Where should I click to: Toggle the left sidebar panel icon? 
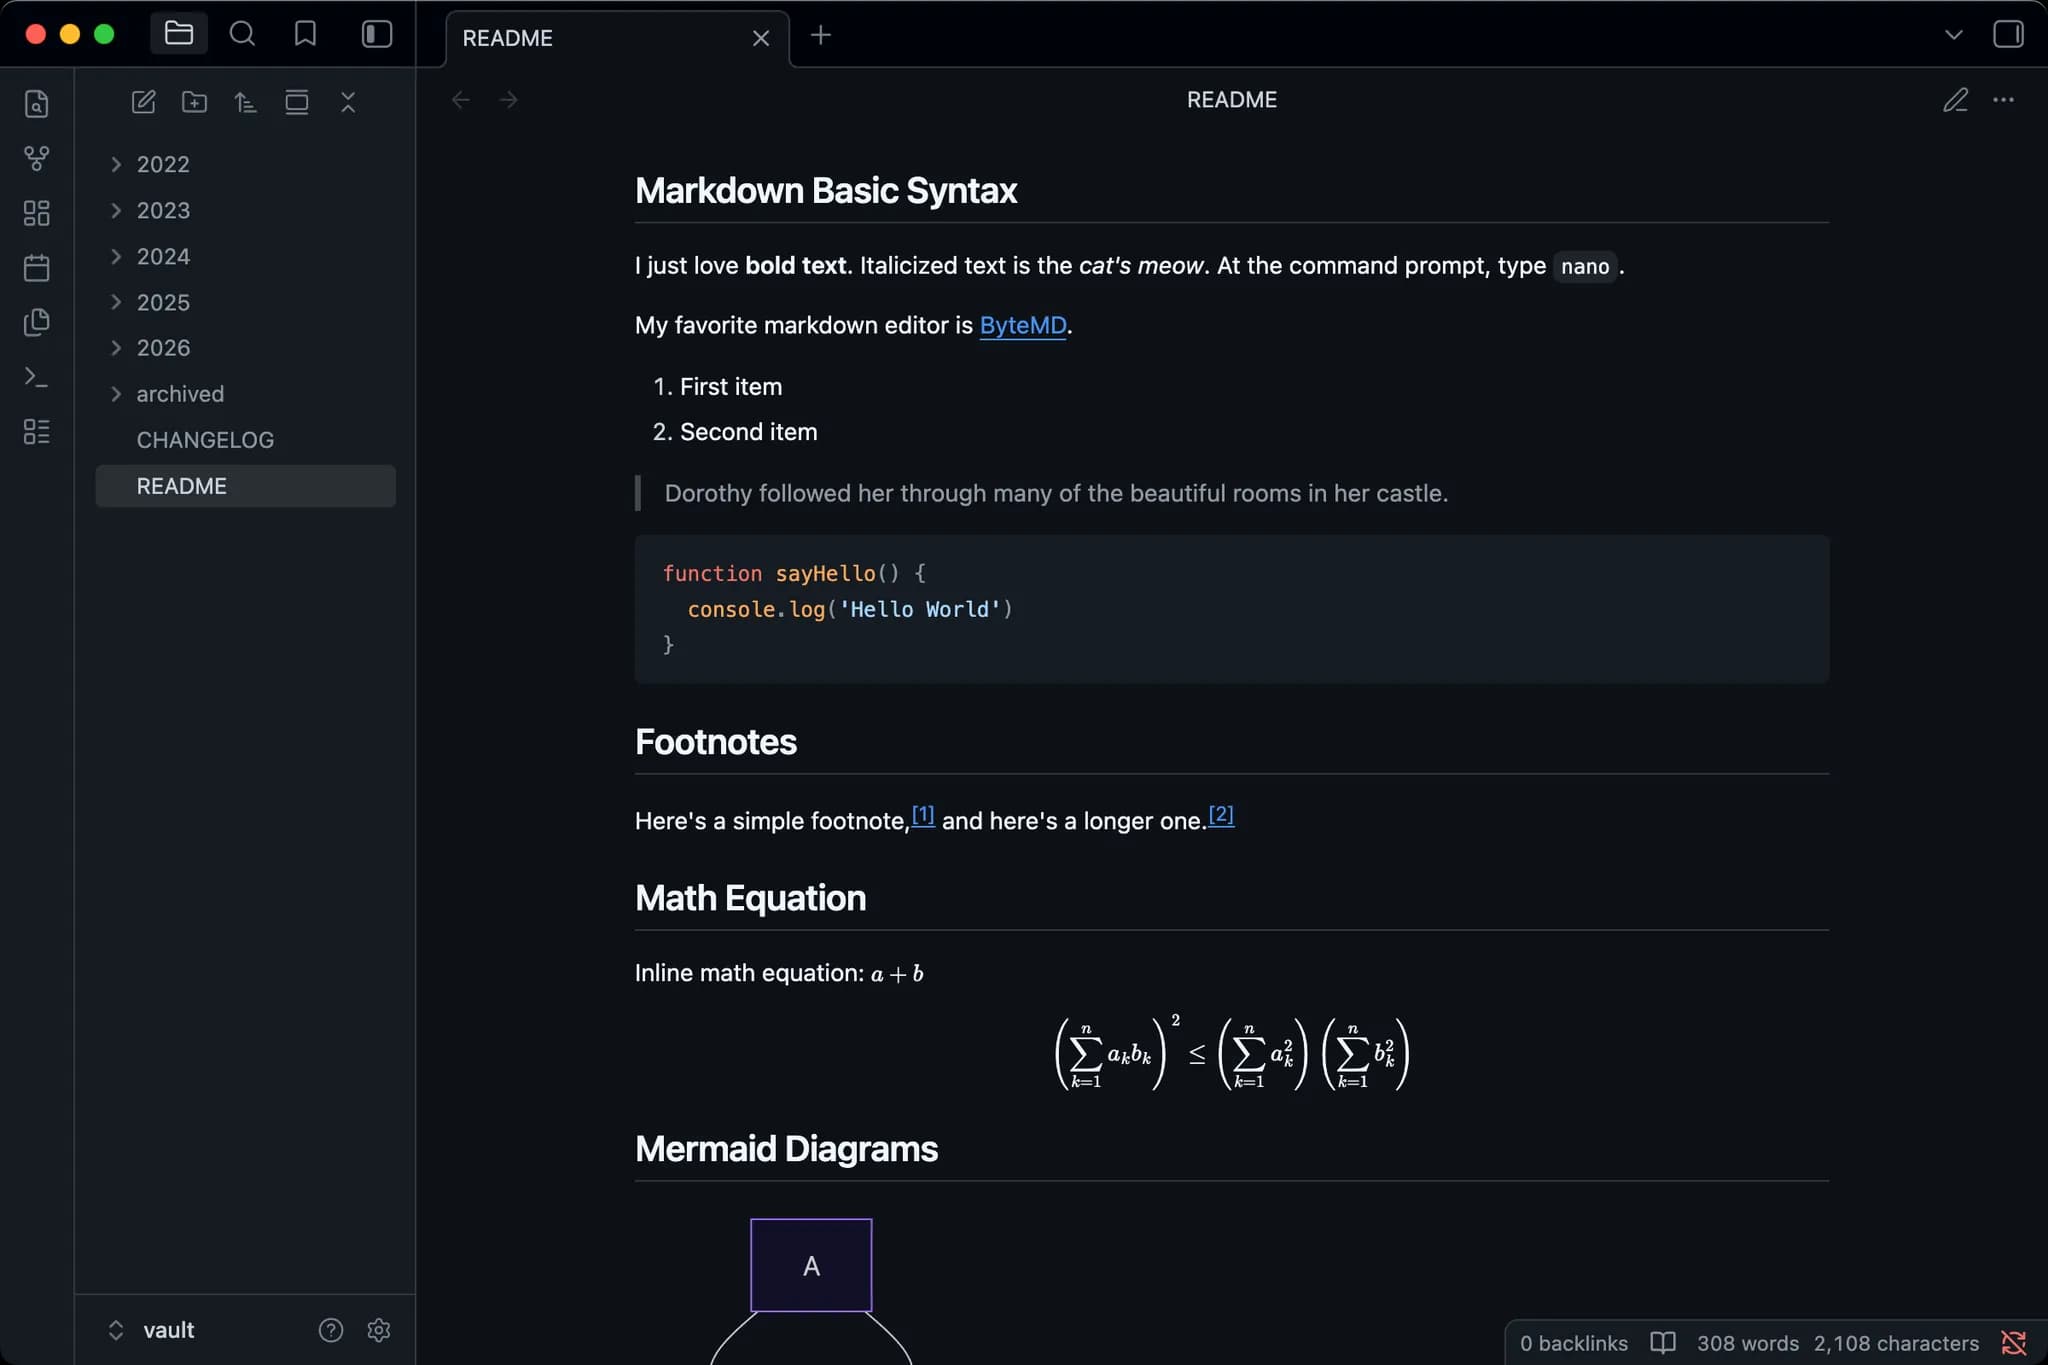376,34
